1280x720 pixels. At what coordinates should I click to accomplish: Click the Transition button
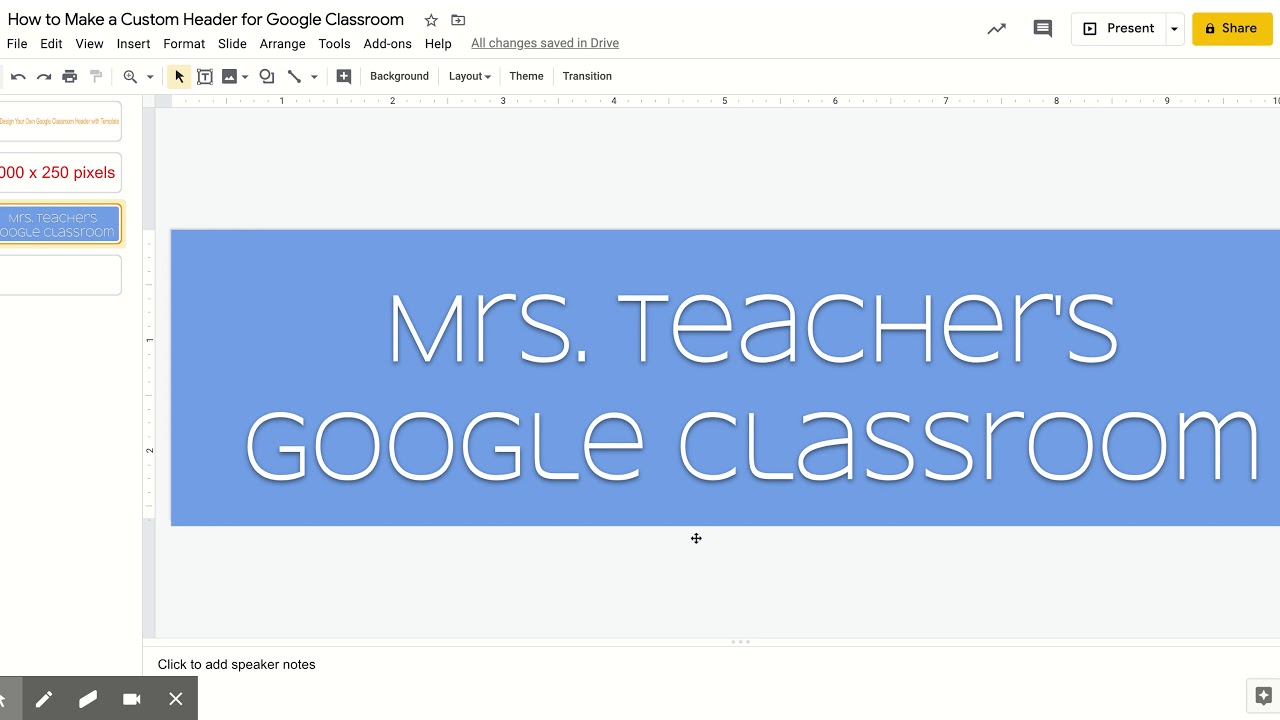point(587,76)
